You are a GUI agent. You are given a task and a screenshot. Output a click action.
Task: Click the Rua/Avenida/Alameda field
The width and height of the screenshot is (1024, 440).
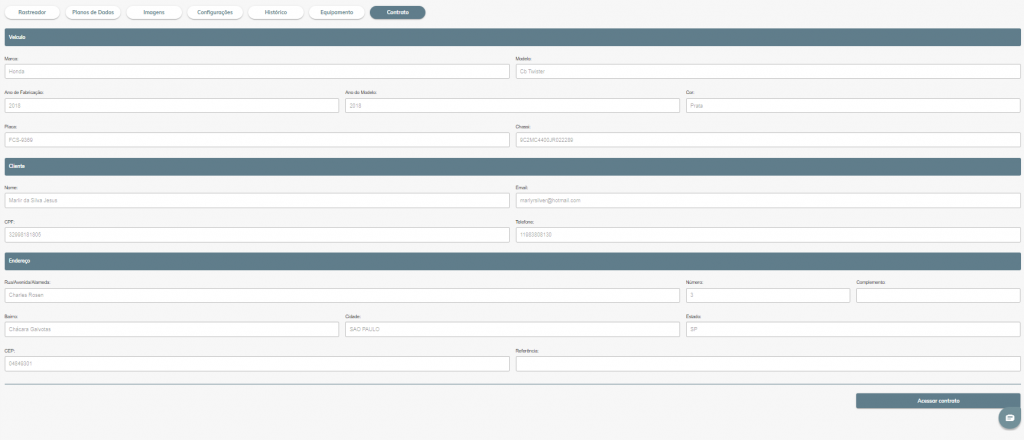342,295
